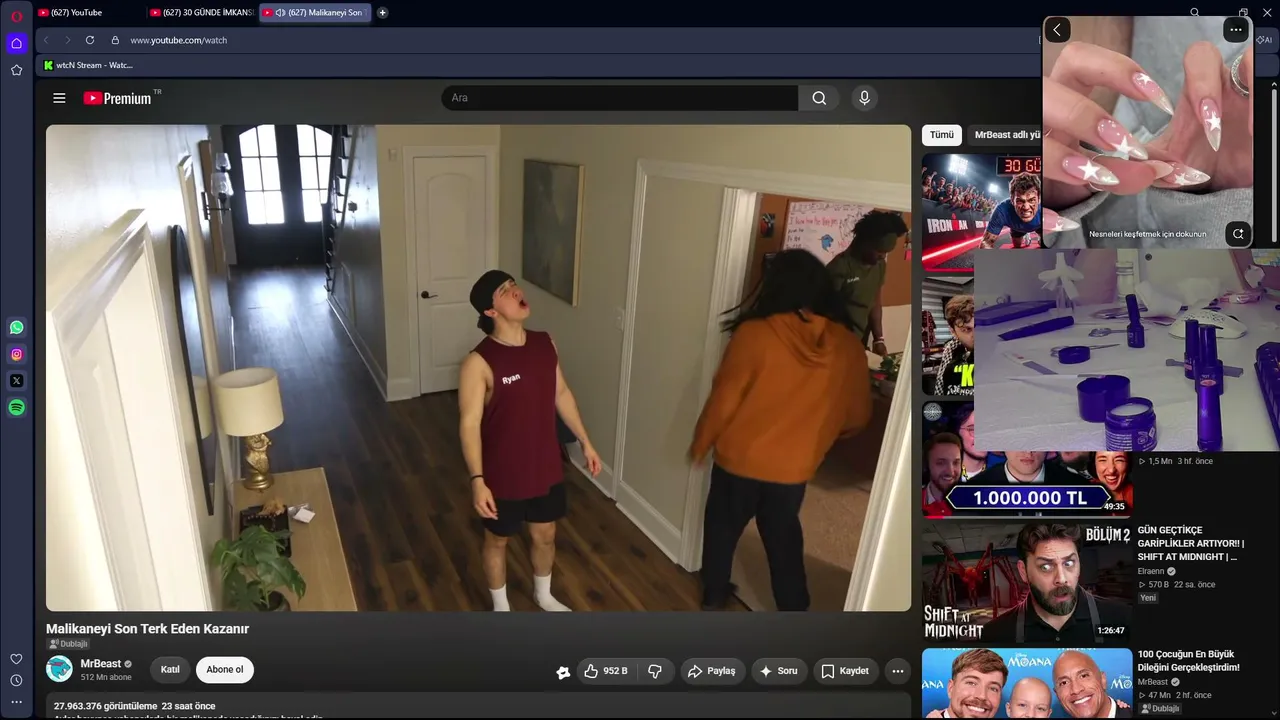
Task: Open WhatsApp in the Opera sidebar
Action: 16,327
